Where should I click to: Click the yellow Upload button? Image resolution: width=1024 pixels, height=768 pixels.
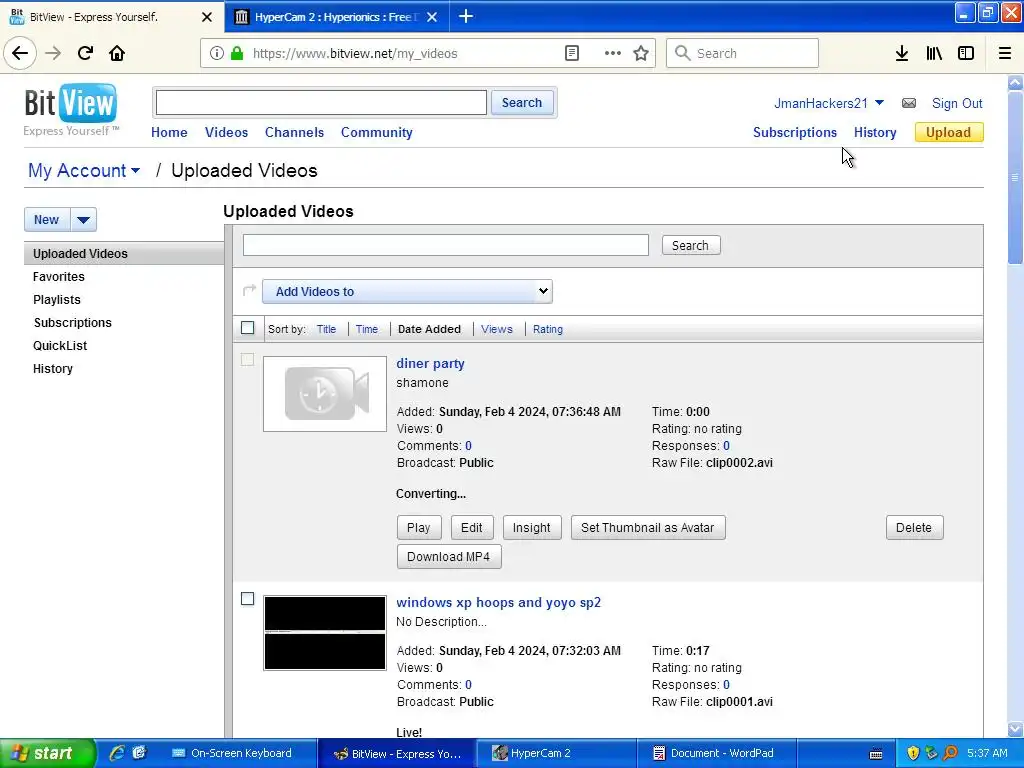(949, 133)
